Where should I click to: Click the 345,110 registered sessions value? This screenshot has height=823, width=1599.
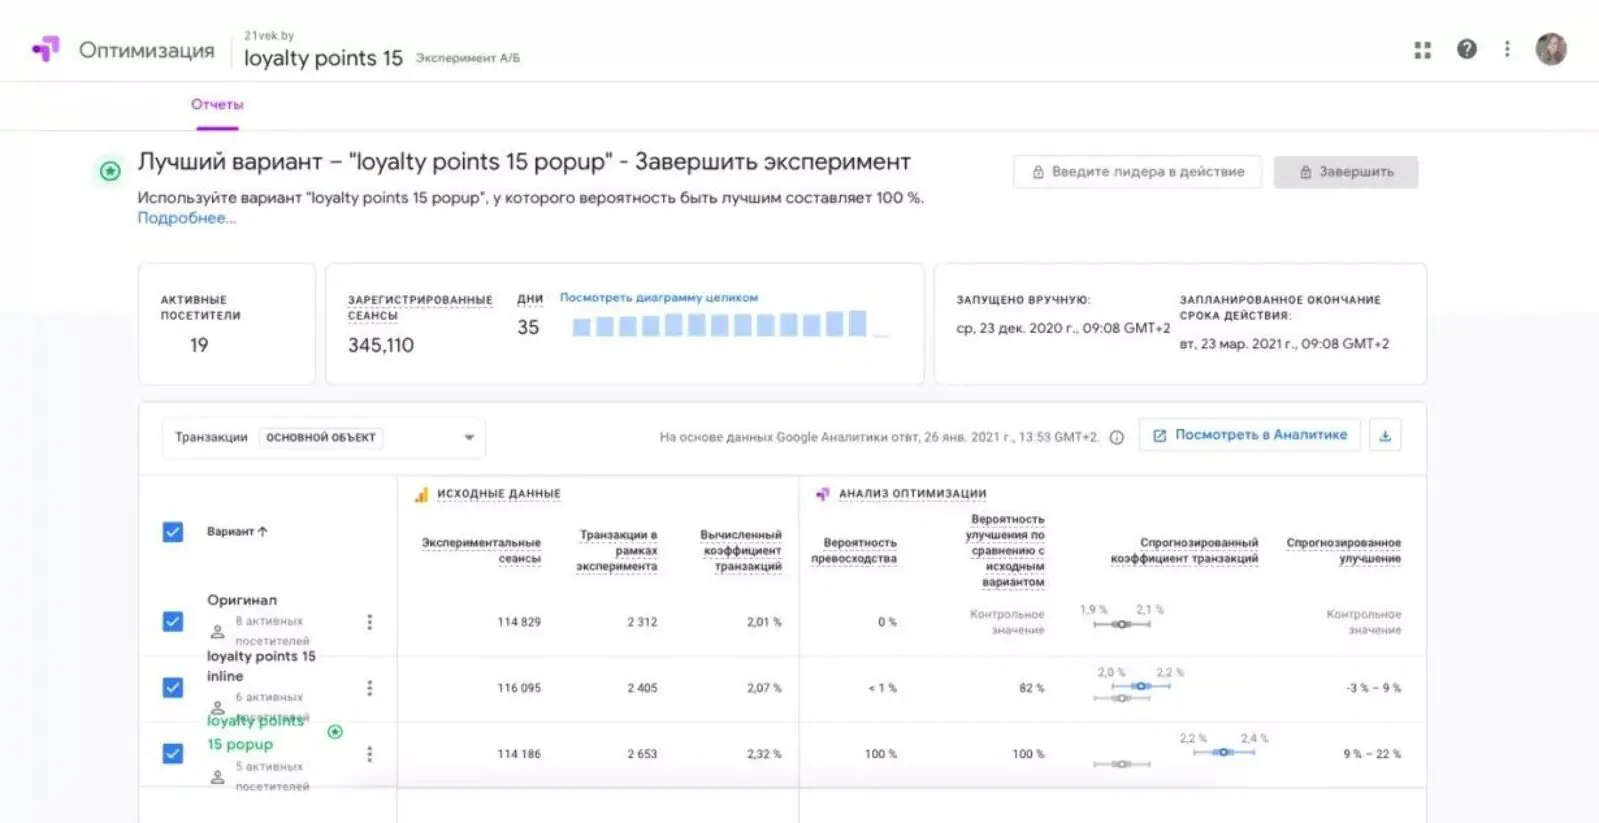click(381, 345)
